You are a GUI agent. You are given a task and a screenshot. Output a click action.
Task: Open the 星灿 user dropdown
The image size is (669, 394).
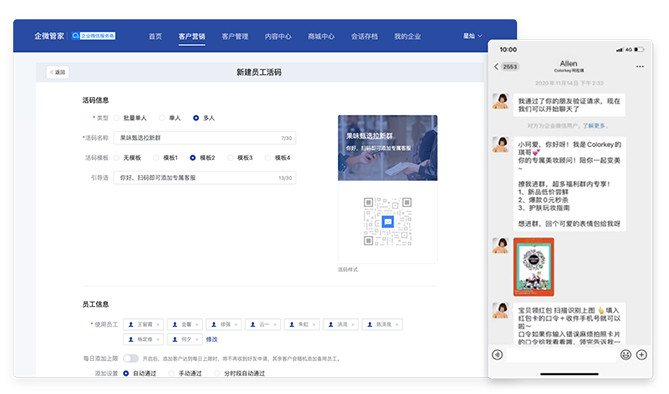click(473, 36)
